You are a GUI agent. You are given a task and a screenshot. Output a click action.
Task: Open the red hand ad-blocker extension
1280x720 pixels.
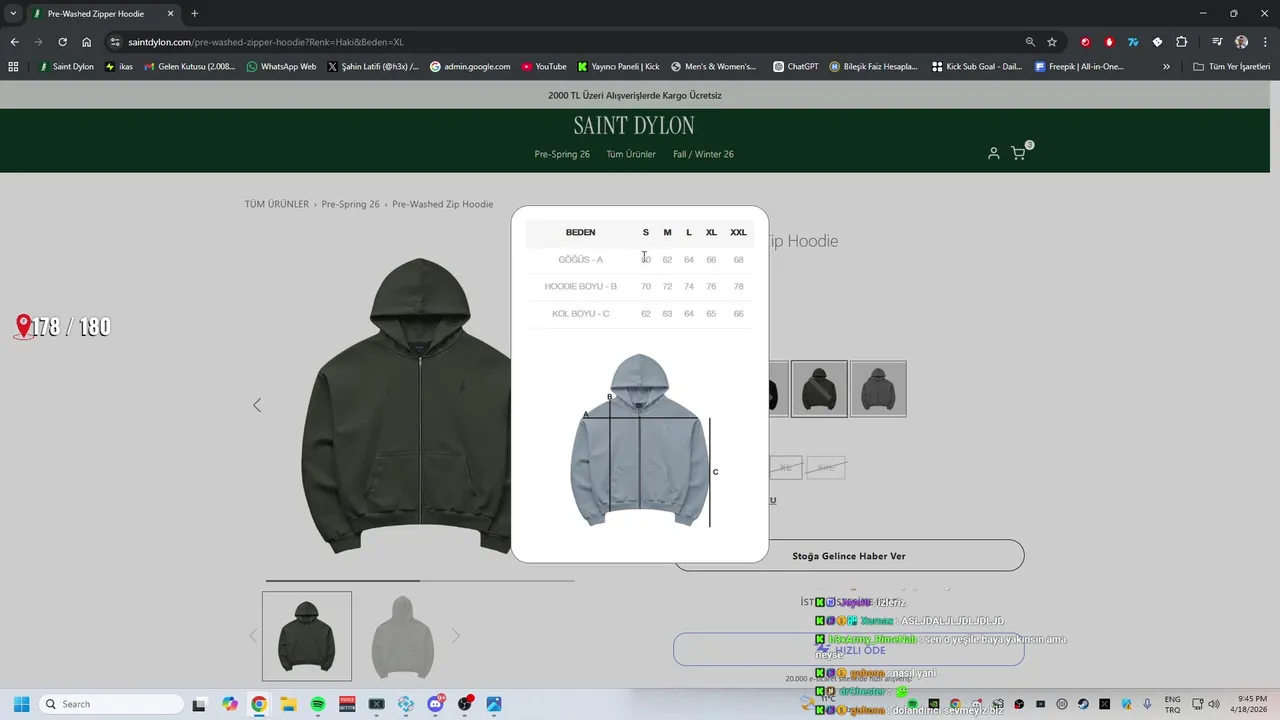click(1109, 42)
